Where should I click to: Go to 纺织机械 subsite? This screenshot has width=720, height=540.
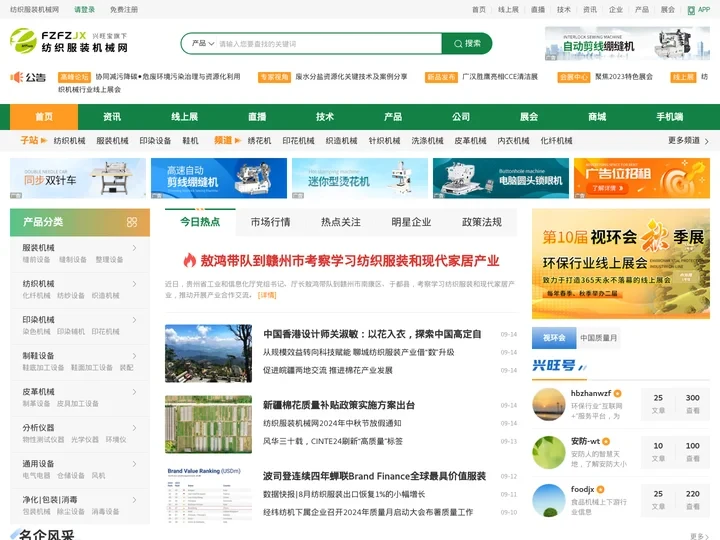[x=69, y=141]
